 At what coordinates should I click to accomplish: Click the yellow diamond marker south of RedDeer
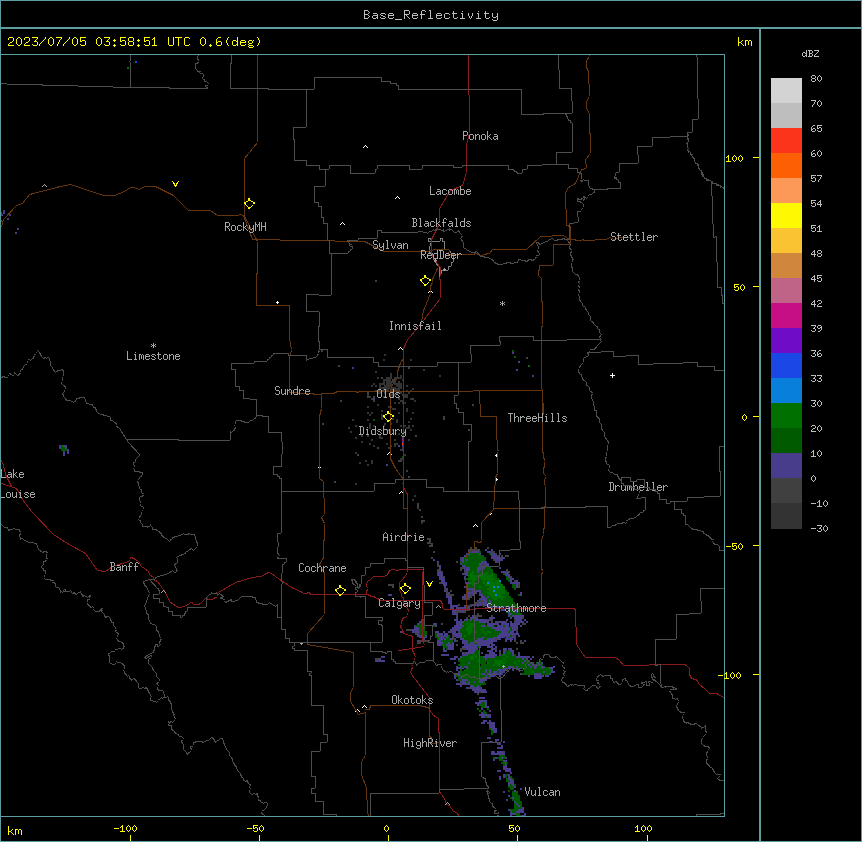tap(426, 281)
